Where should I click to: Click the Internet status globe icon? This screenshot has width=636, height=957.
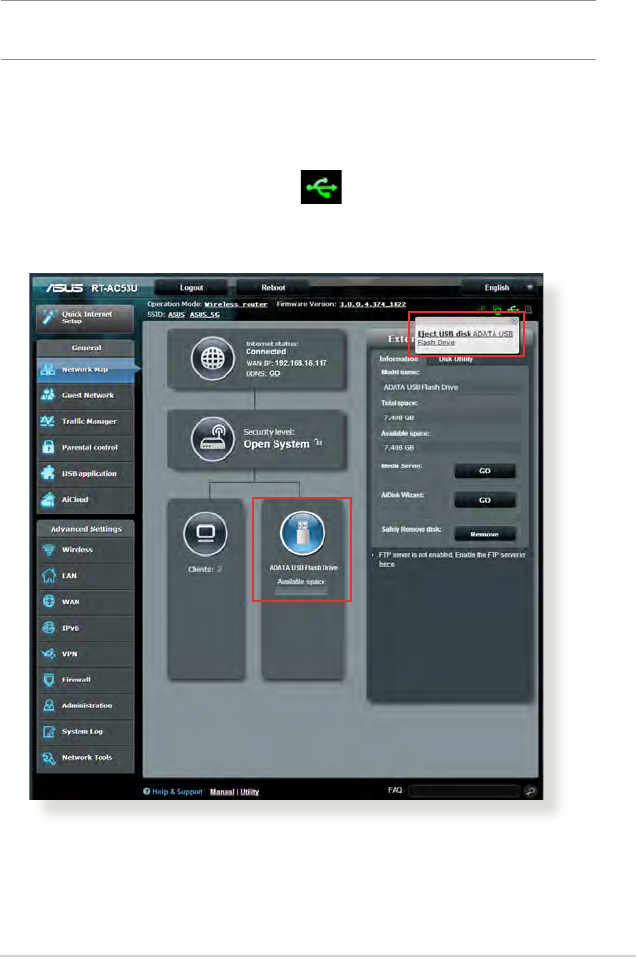(213, 359)
